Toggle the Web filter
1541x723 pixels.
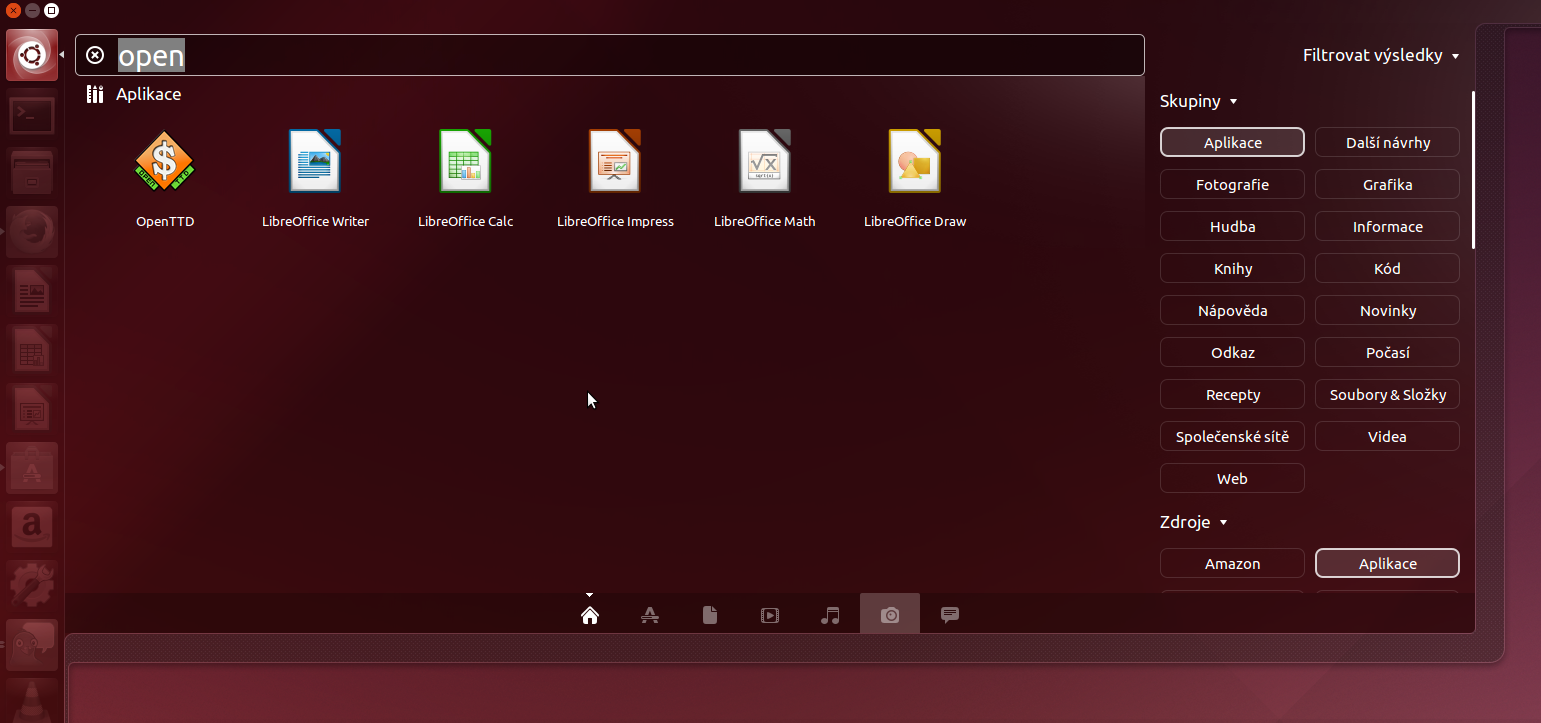(1232, 478)
